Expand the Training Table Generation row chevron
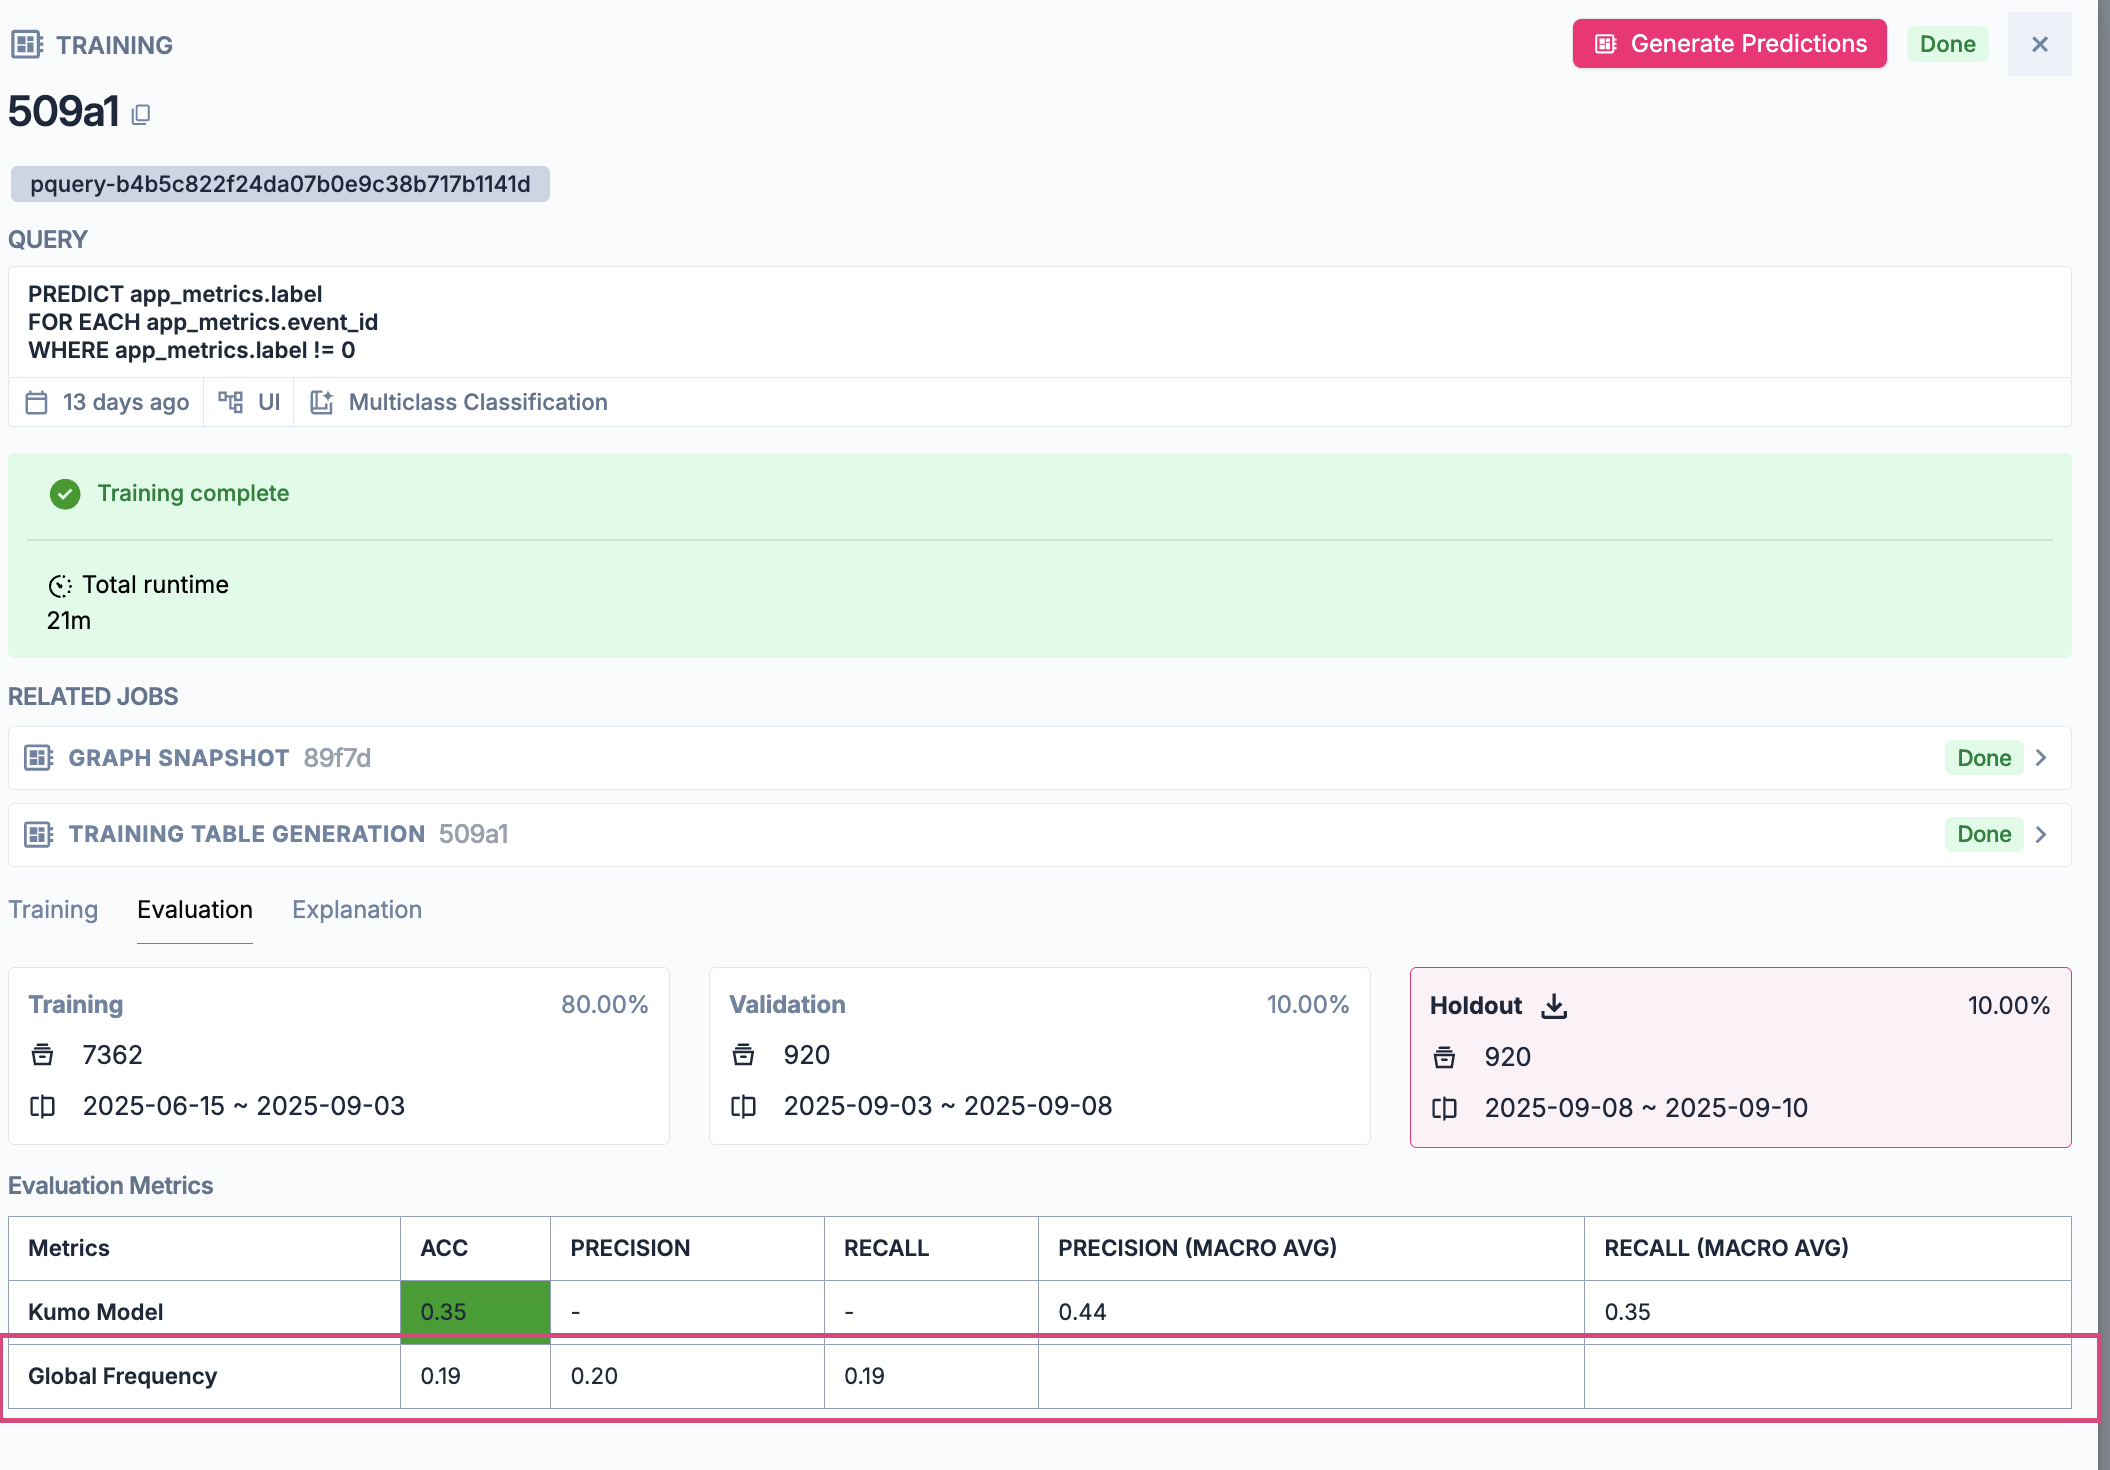The image size is (2110, 1470). [2041, 834]
